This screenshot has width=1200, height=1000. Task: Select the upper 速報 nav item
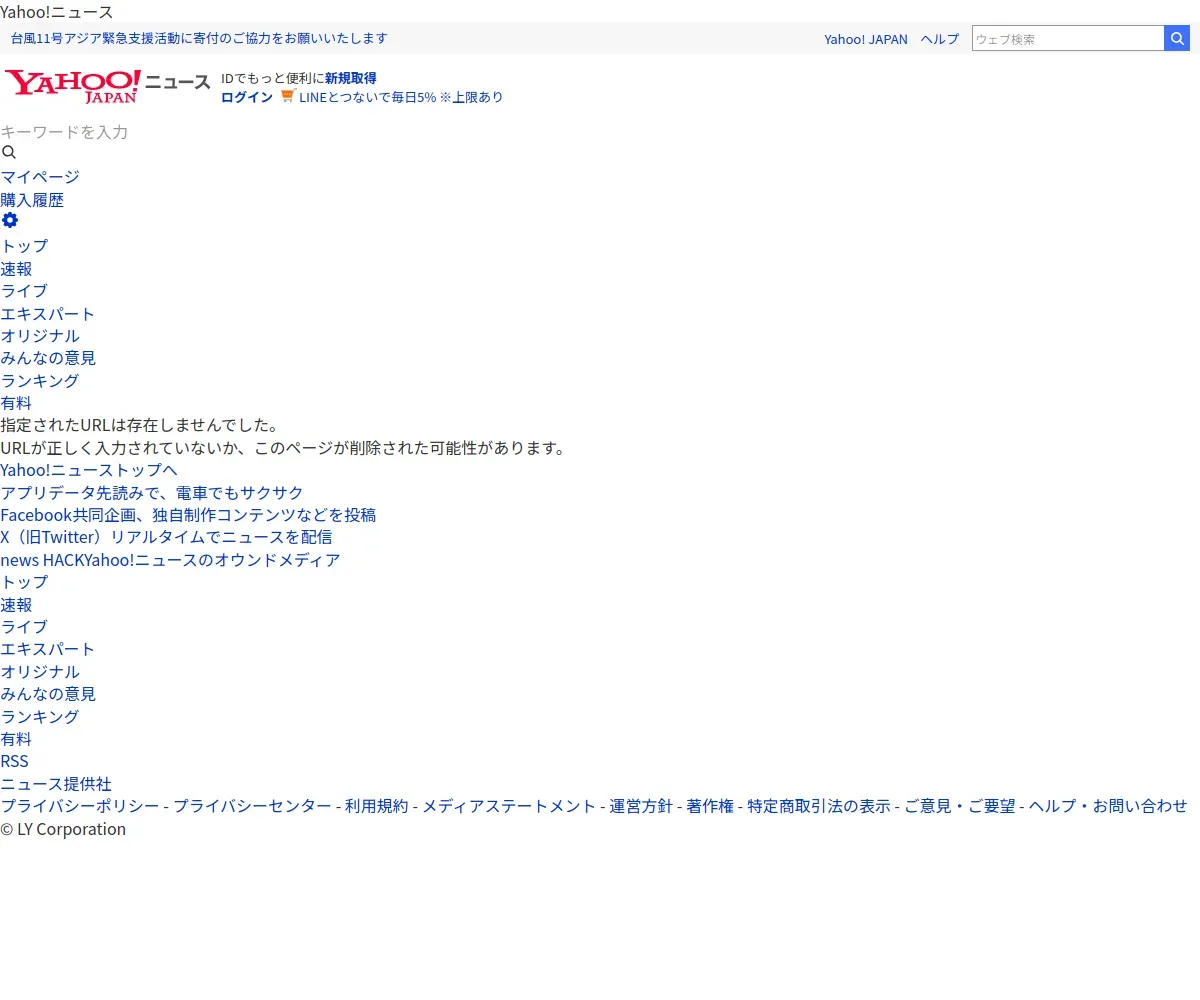click(16, 269)
